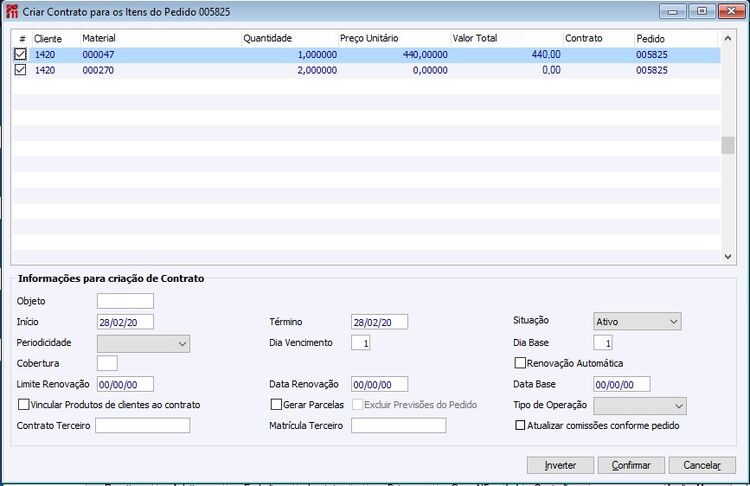Click quantity cell 1,000000
Screen dimensions: 750x486
pyautogui.click(x=317, y=55)
